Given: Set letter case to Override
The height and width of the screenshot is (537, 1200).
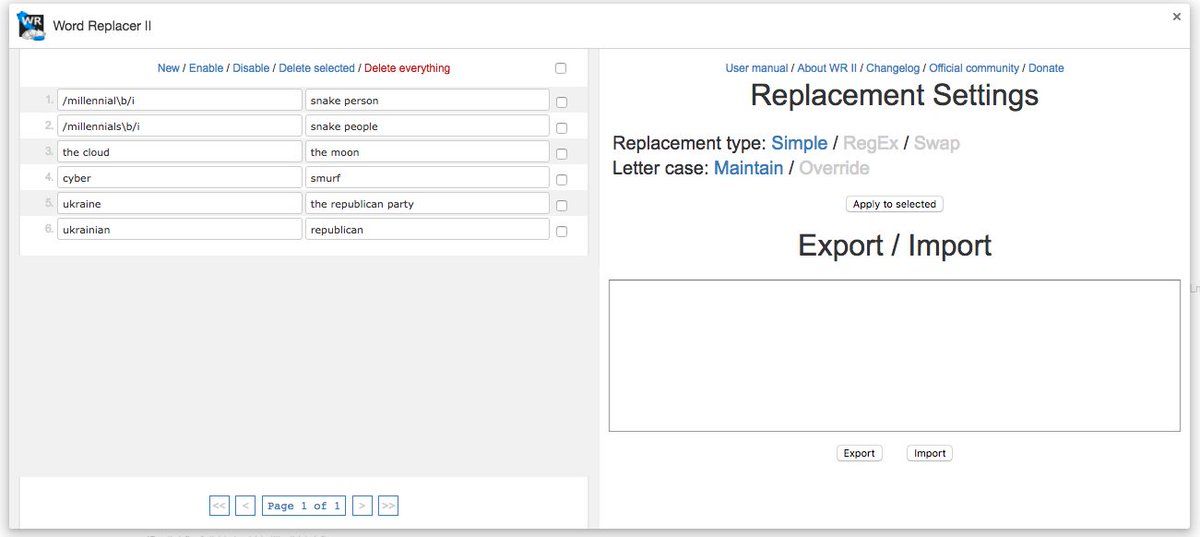Looking at the screenshot, I should [833, 168].
